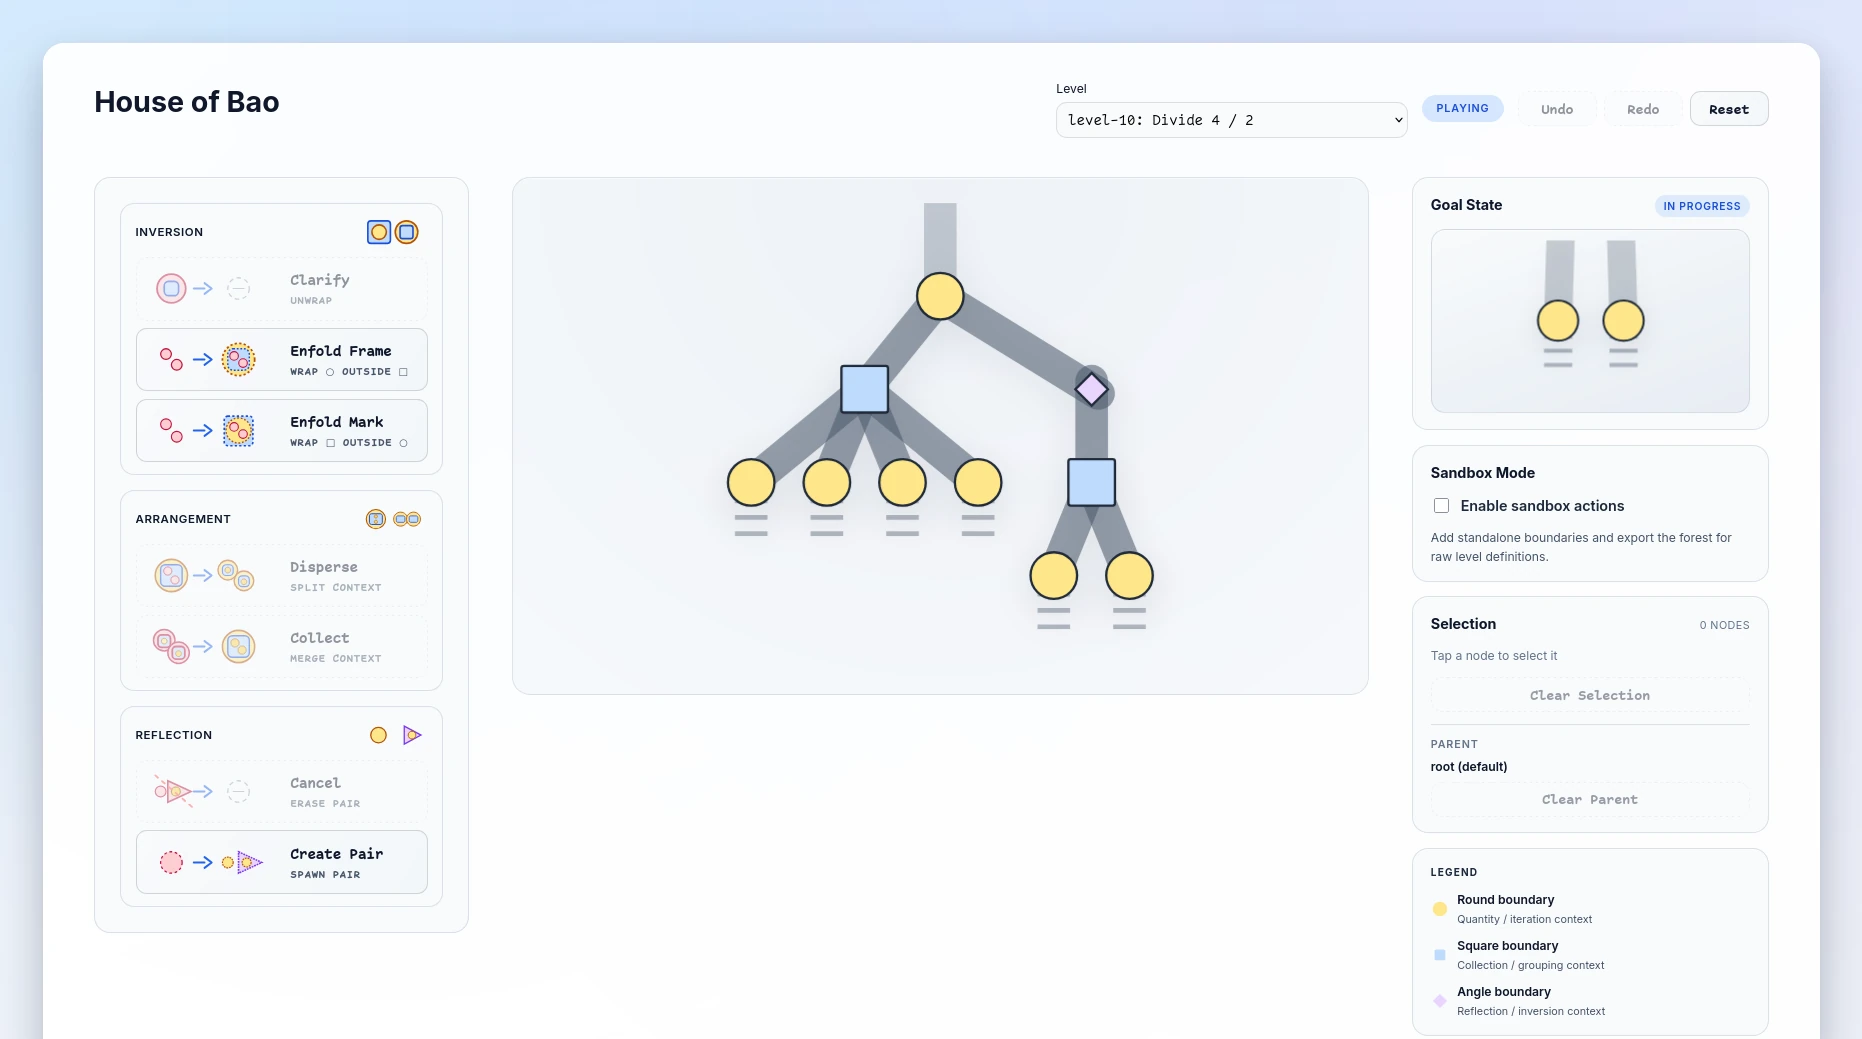Select the Create Pair spawn action

click(x=281, y=862)
